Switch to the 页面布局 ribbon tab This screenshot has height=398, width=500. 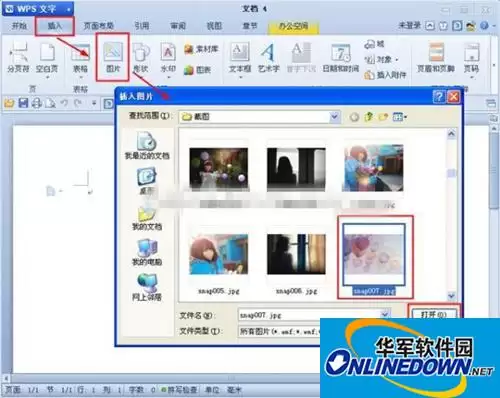click(x=99, y=26)
